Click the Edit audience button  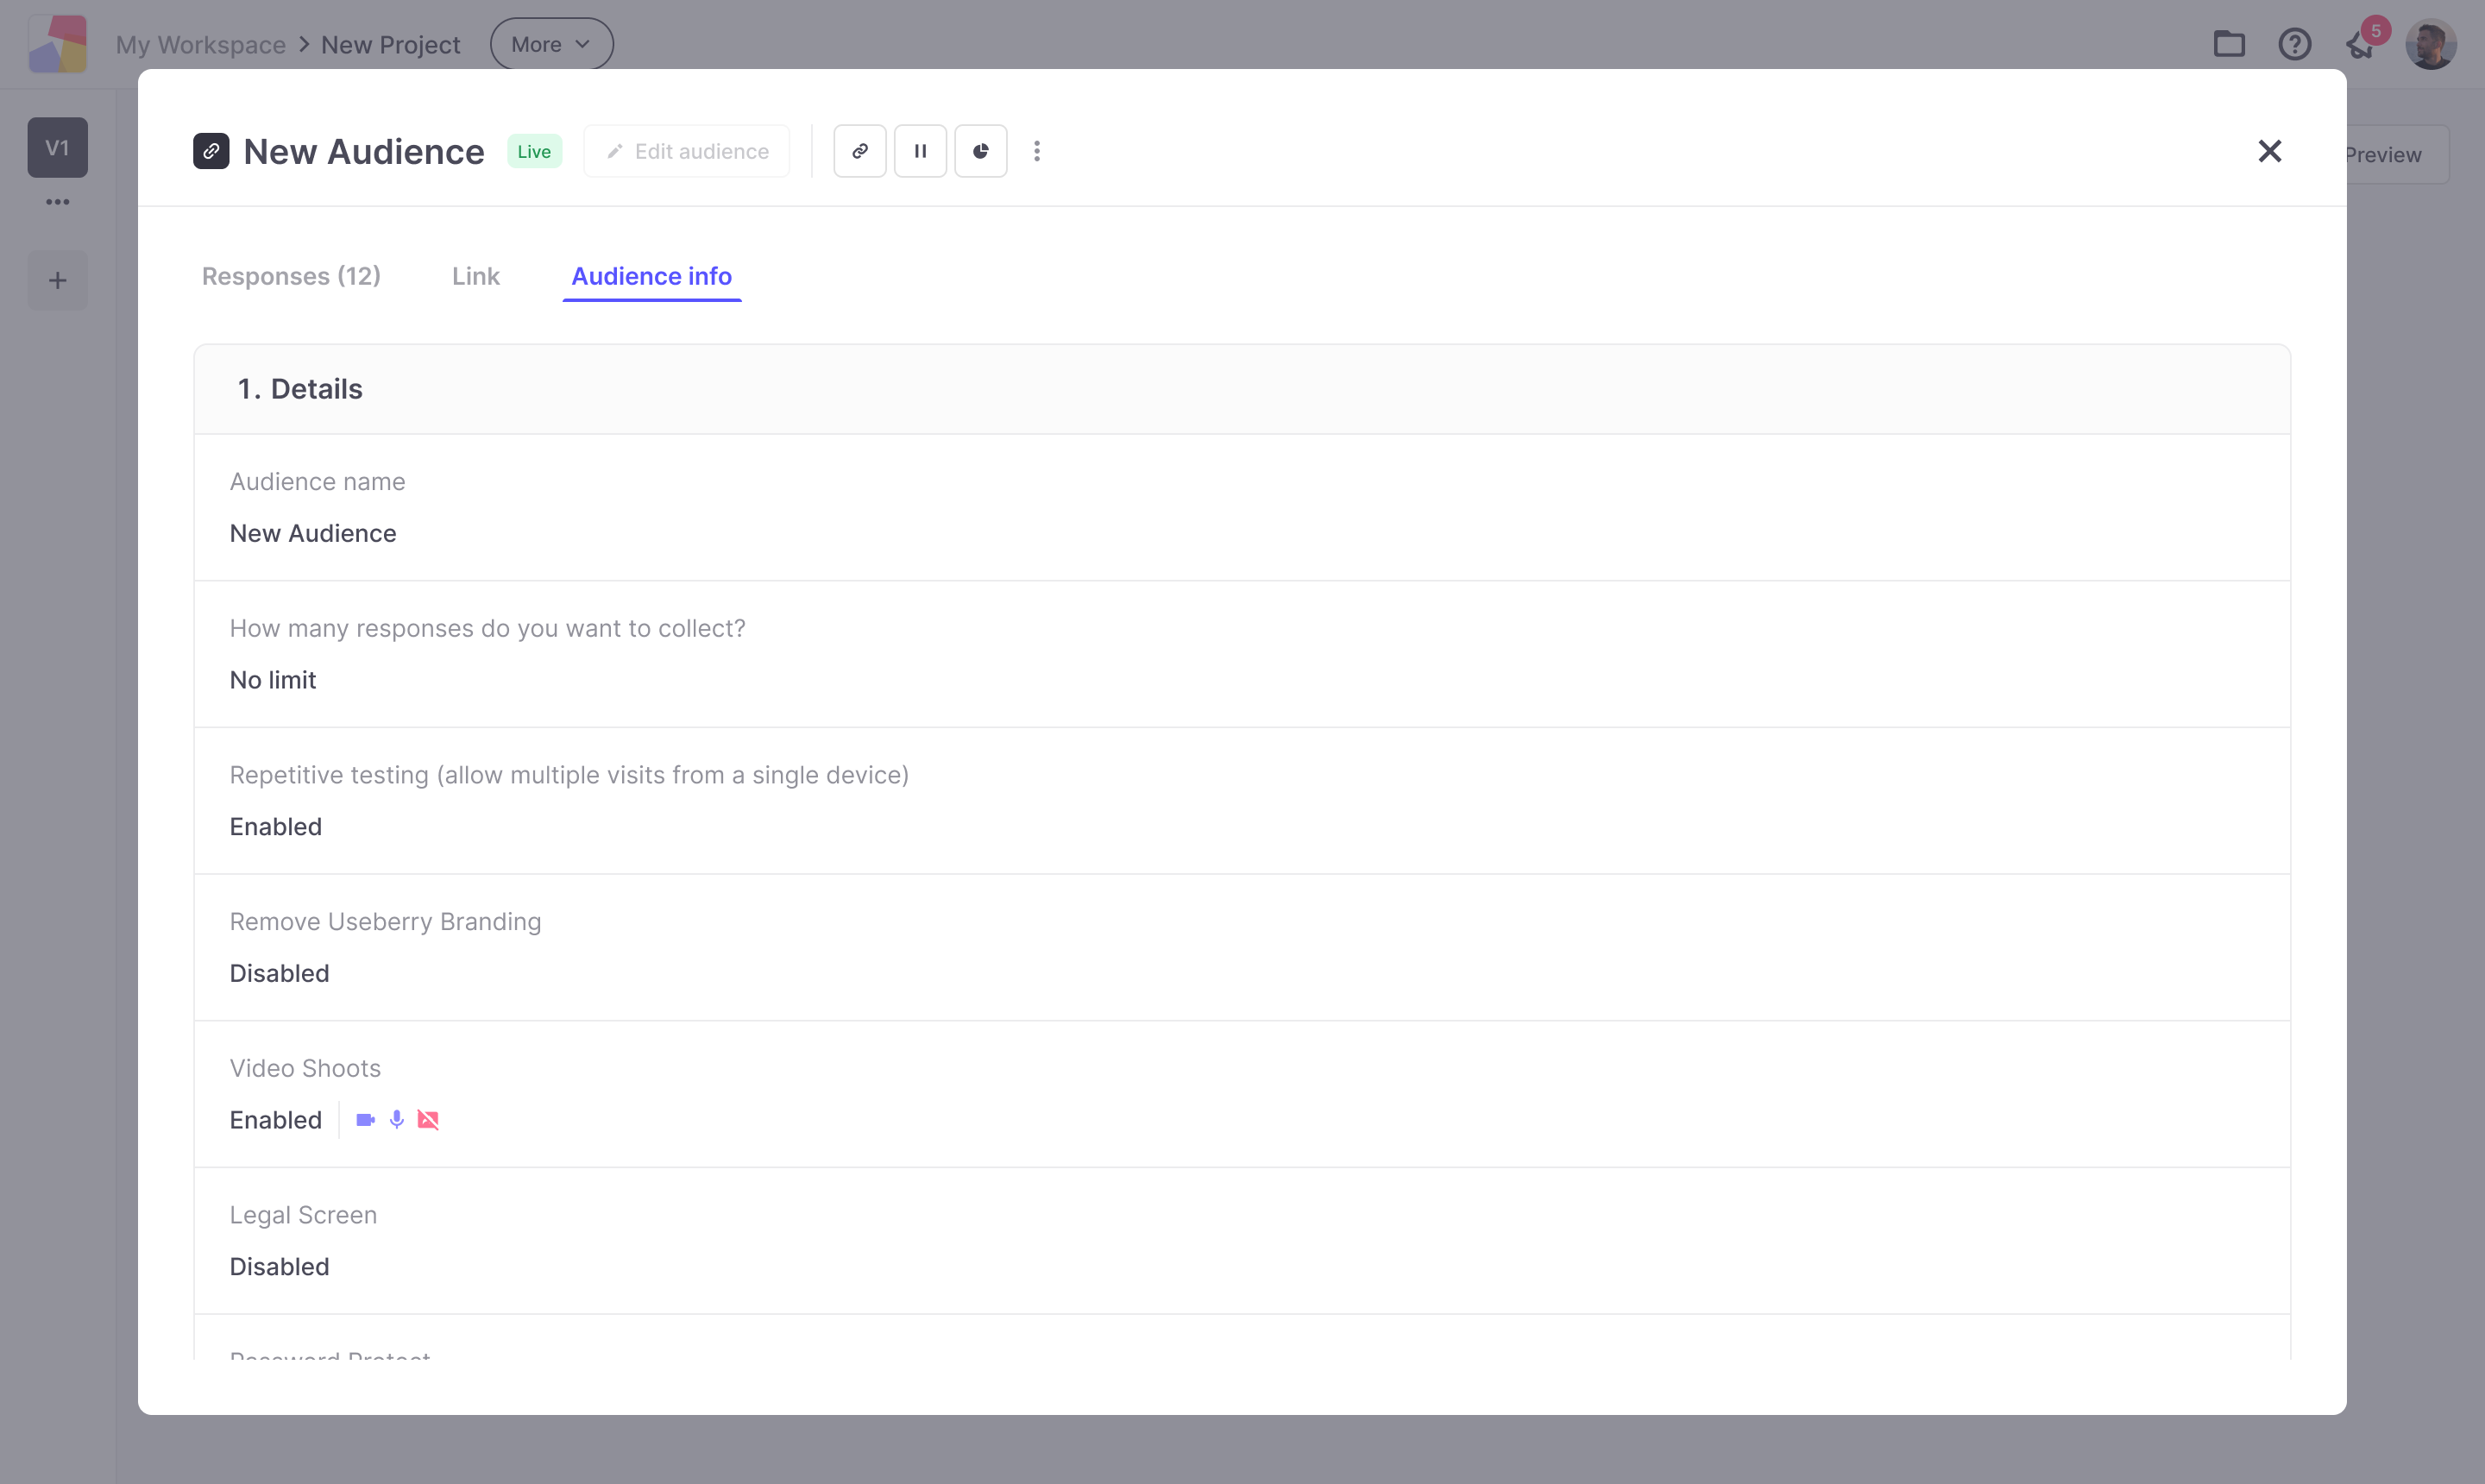pyautogui.click(x=687, y=151)
